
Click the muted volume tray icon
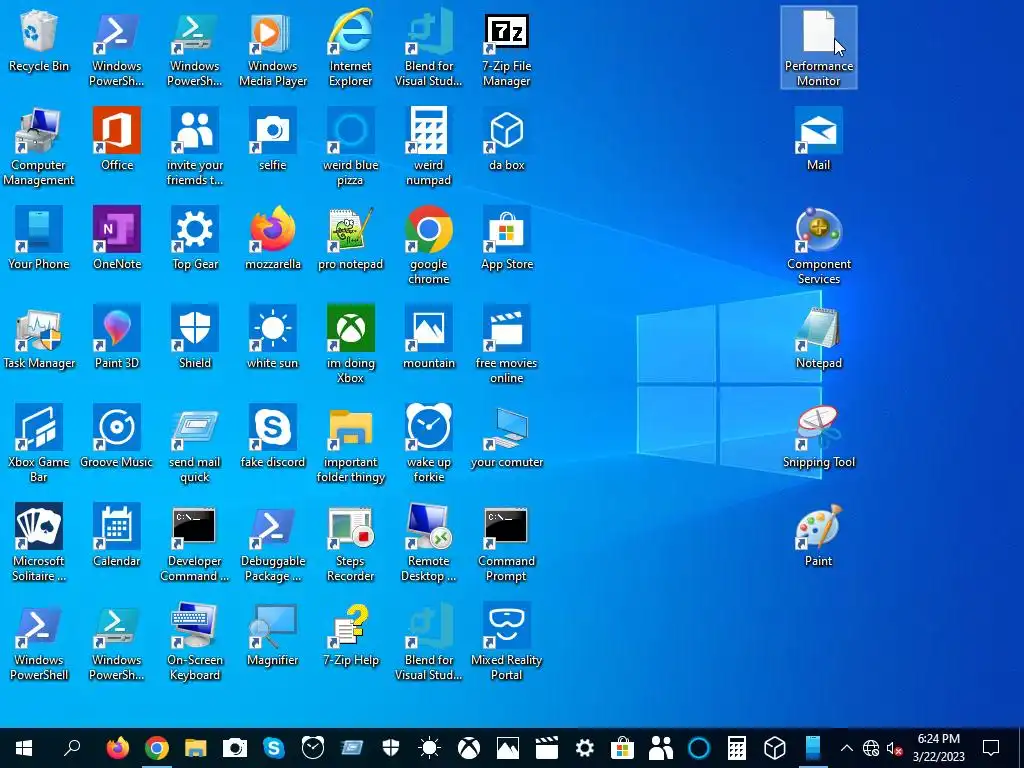[x=894, y=748]
